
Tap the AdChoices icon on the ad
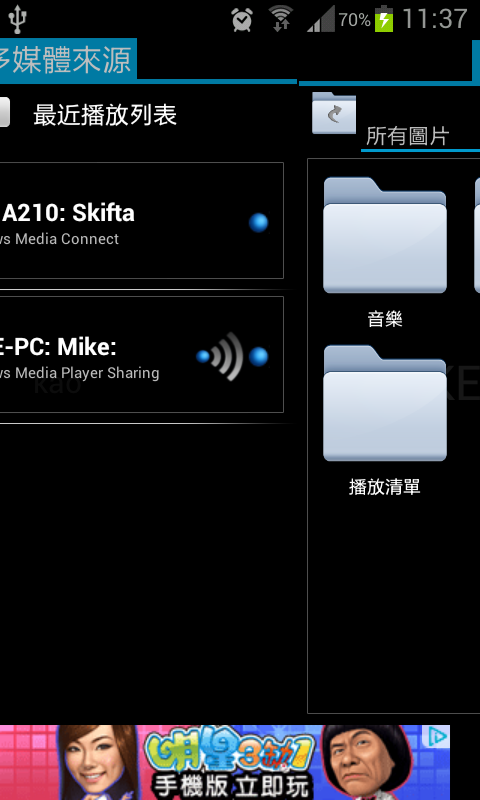(437, 736)
